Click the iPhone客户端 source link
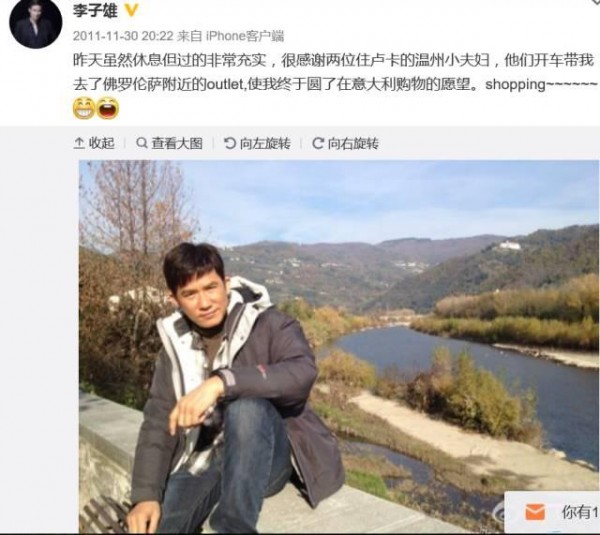 245,36
